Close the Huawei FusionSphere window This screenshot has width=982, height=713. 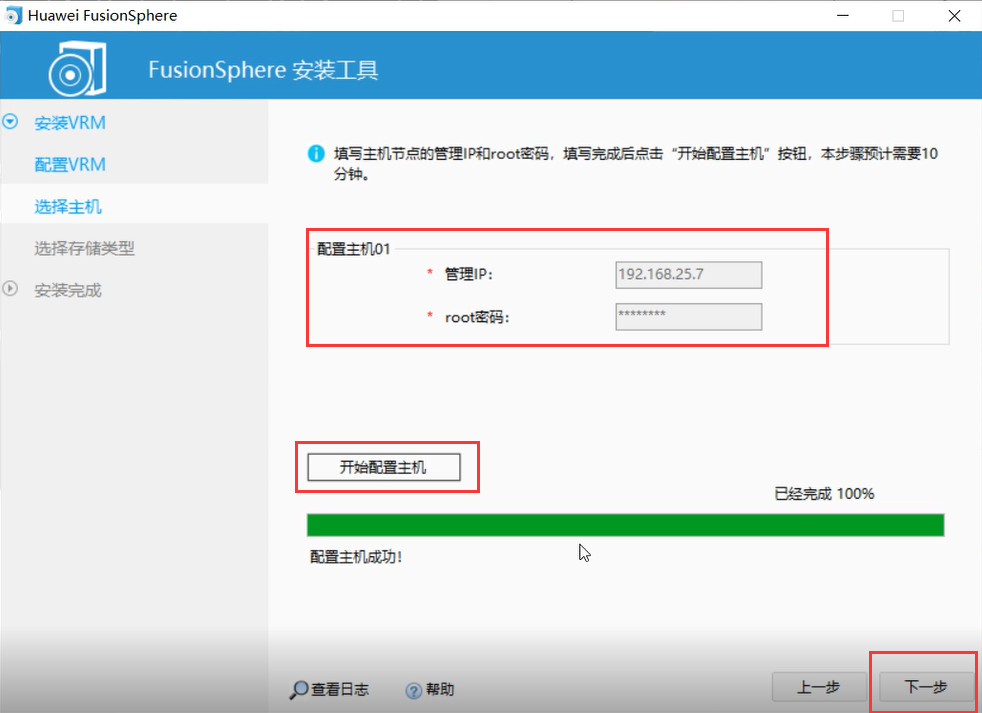coord(954,16)
